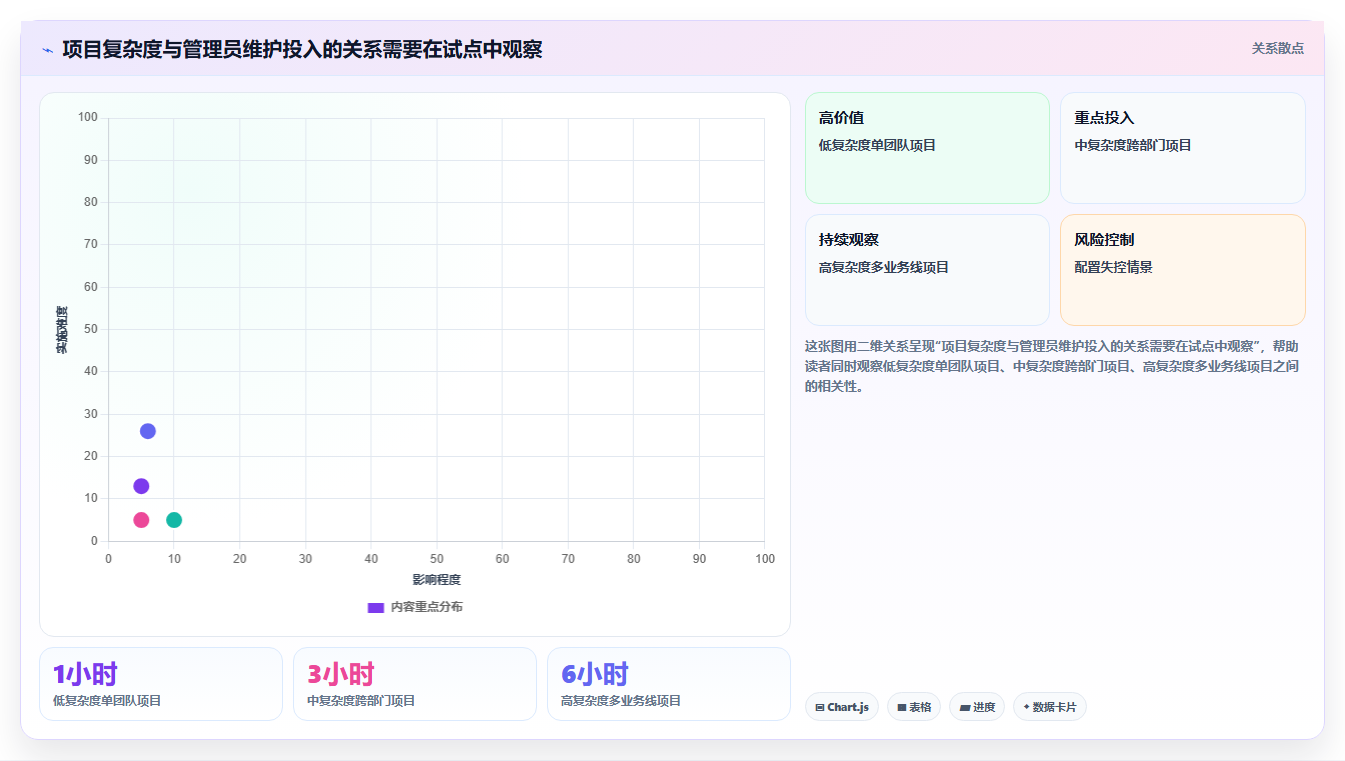Select the 表格 tag
This screenshot has width=1345, height=761.
(x=914, y=707)
